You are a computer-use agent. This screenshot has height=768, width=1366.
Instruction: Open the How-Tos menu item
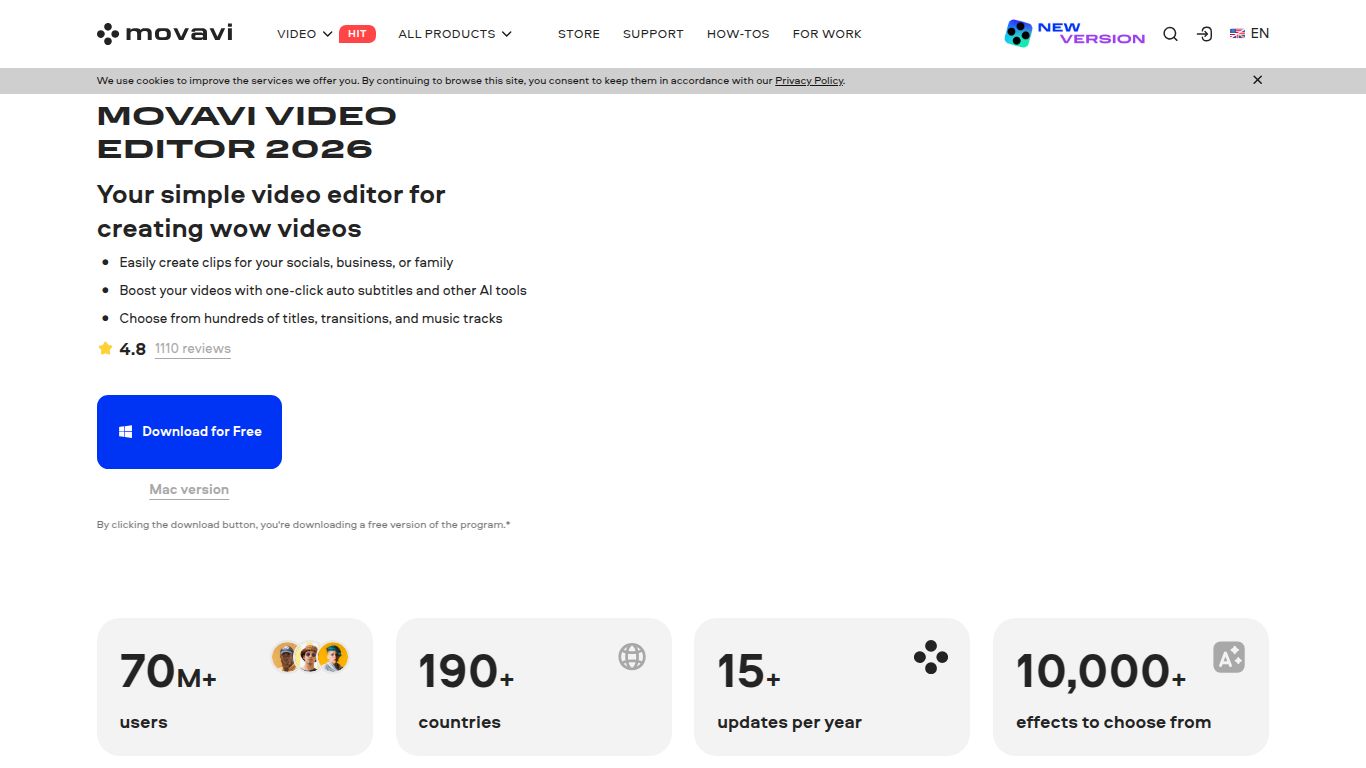(738, 34)
